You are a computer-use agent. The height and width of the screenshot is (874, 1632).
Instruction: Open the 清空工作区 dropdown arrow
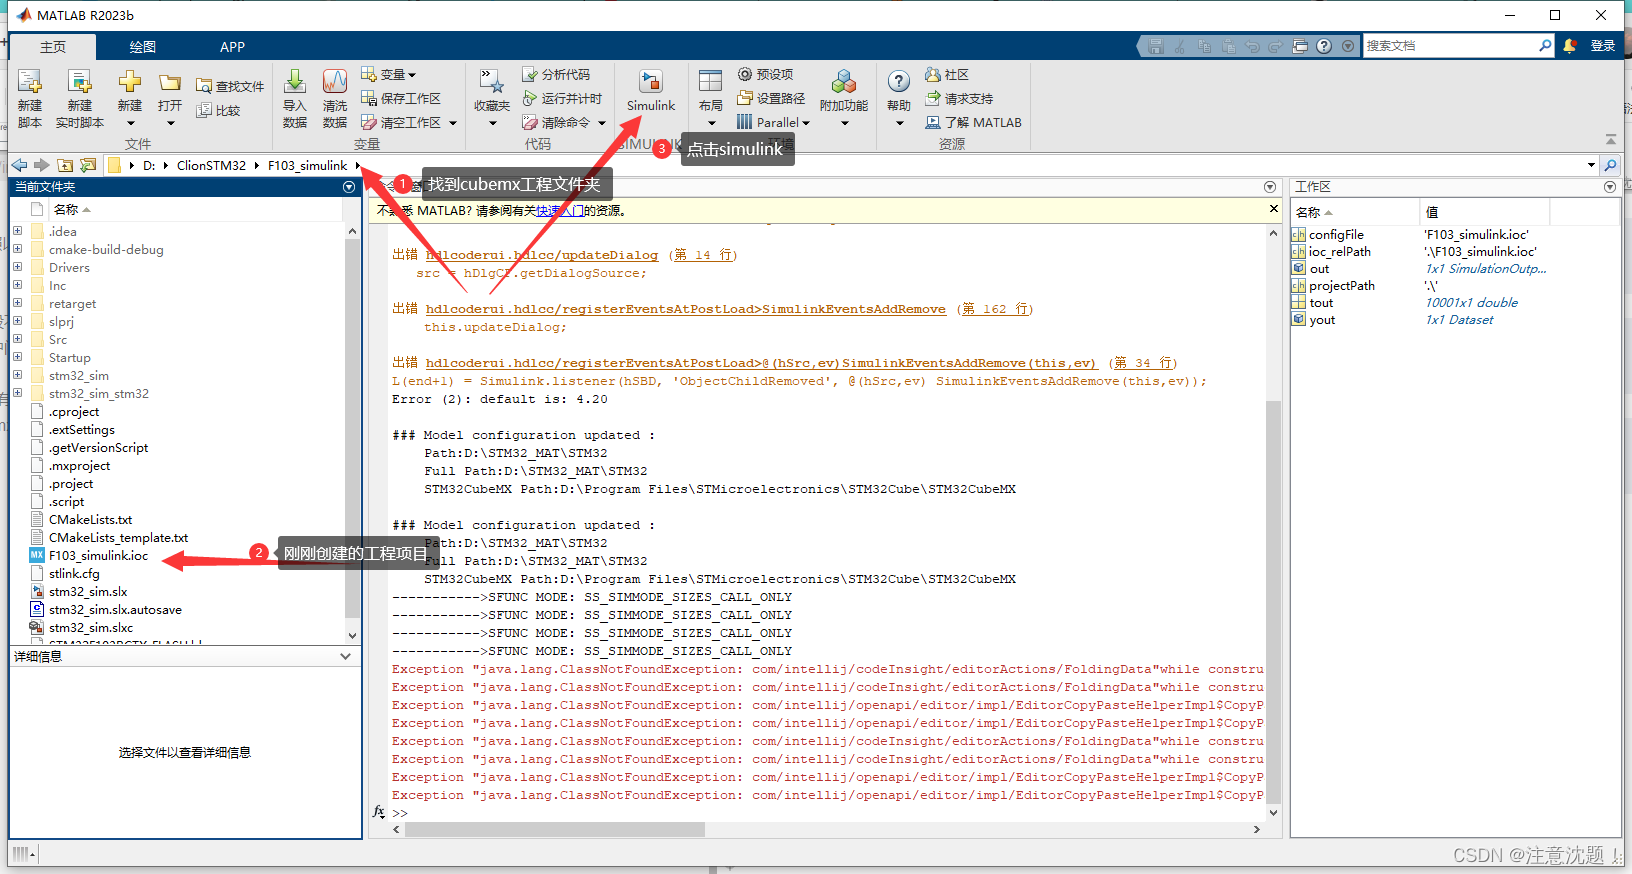point(453,123)
